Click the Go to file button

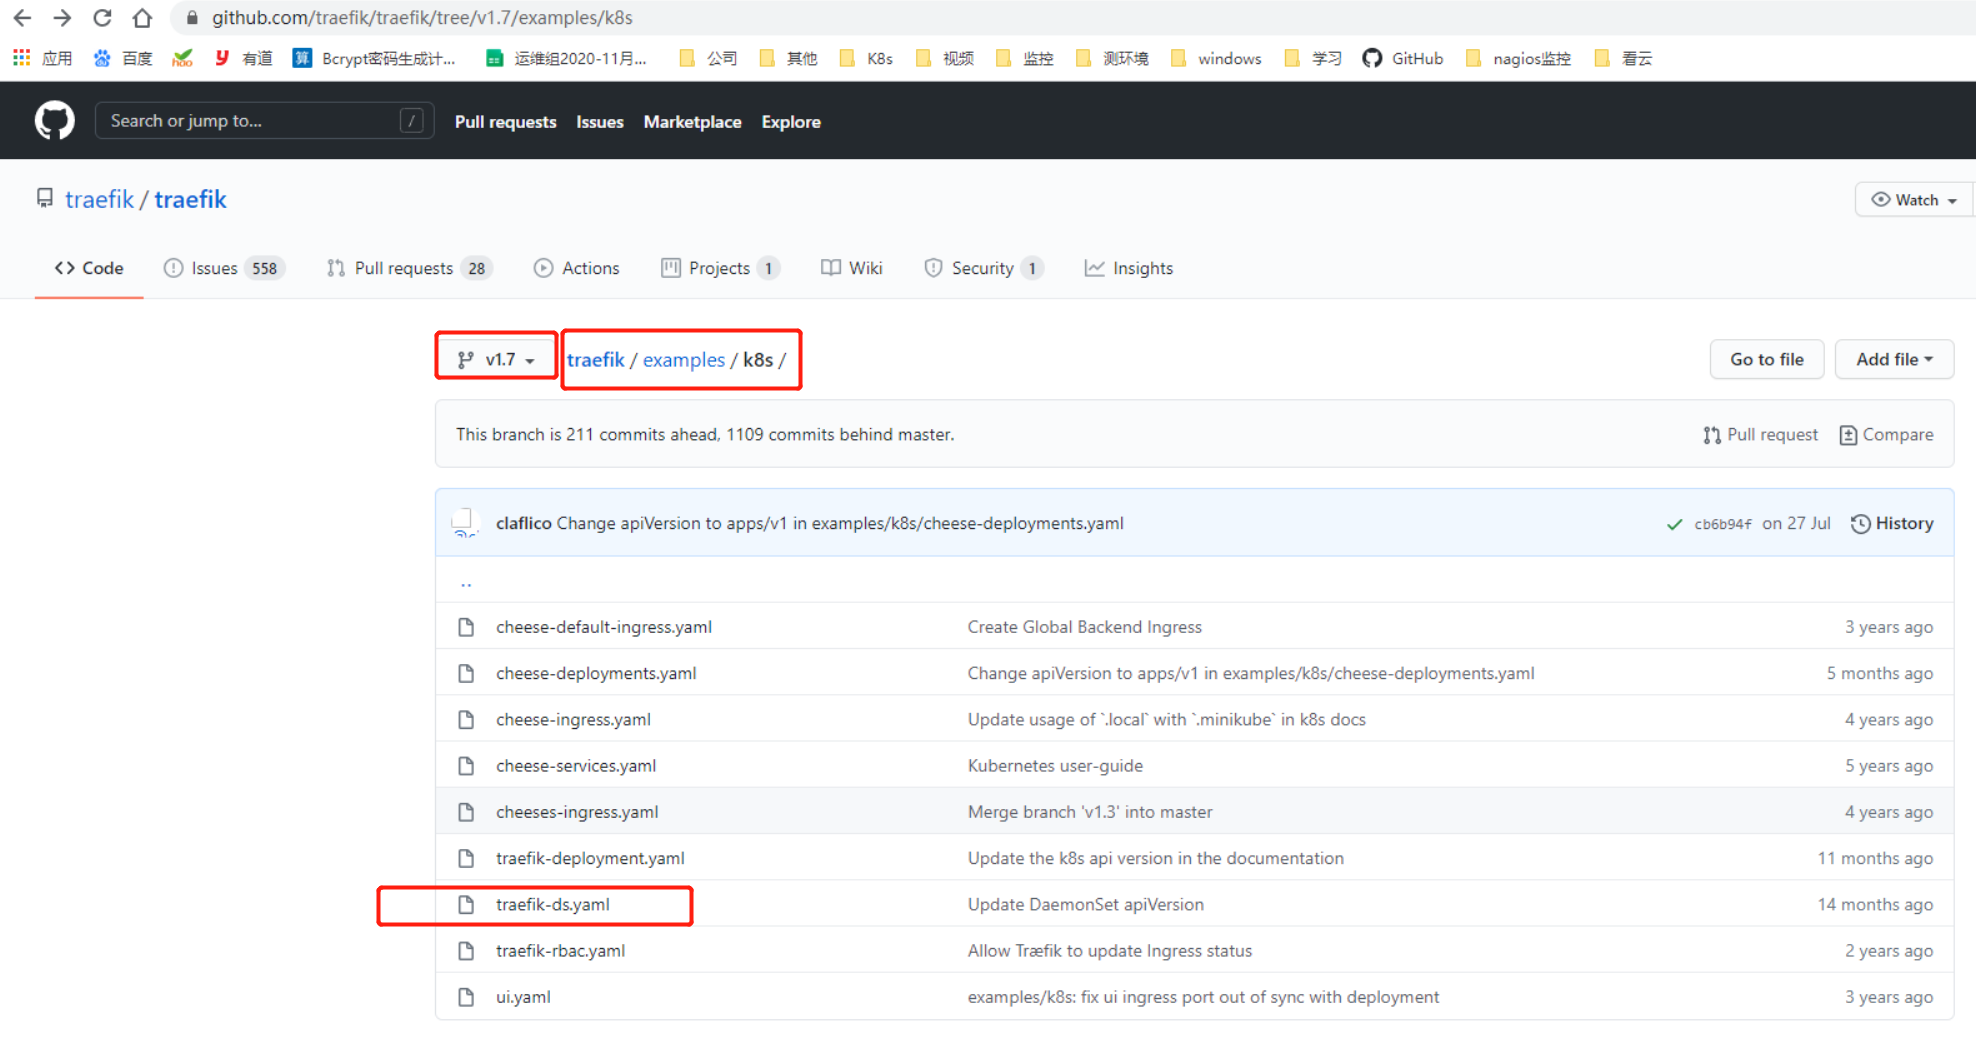[x=1767, y=359]
